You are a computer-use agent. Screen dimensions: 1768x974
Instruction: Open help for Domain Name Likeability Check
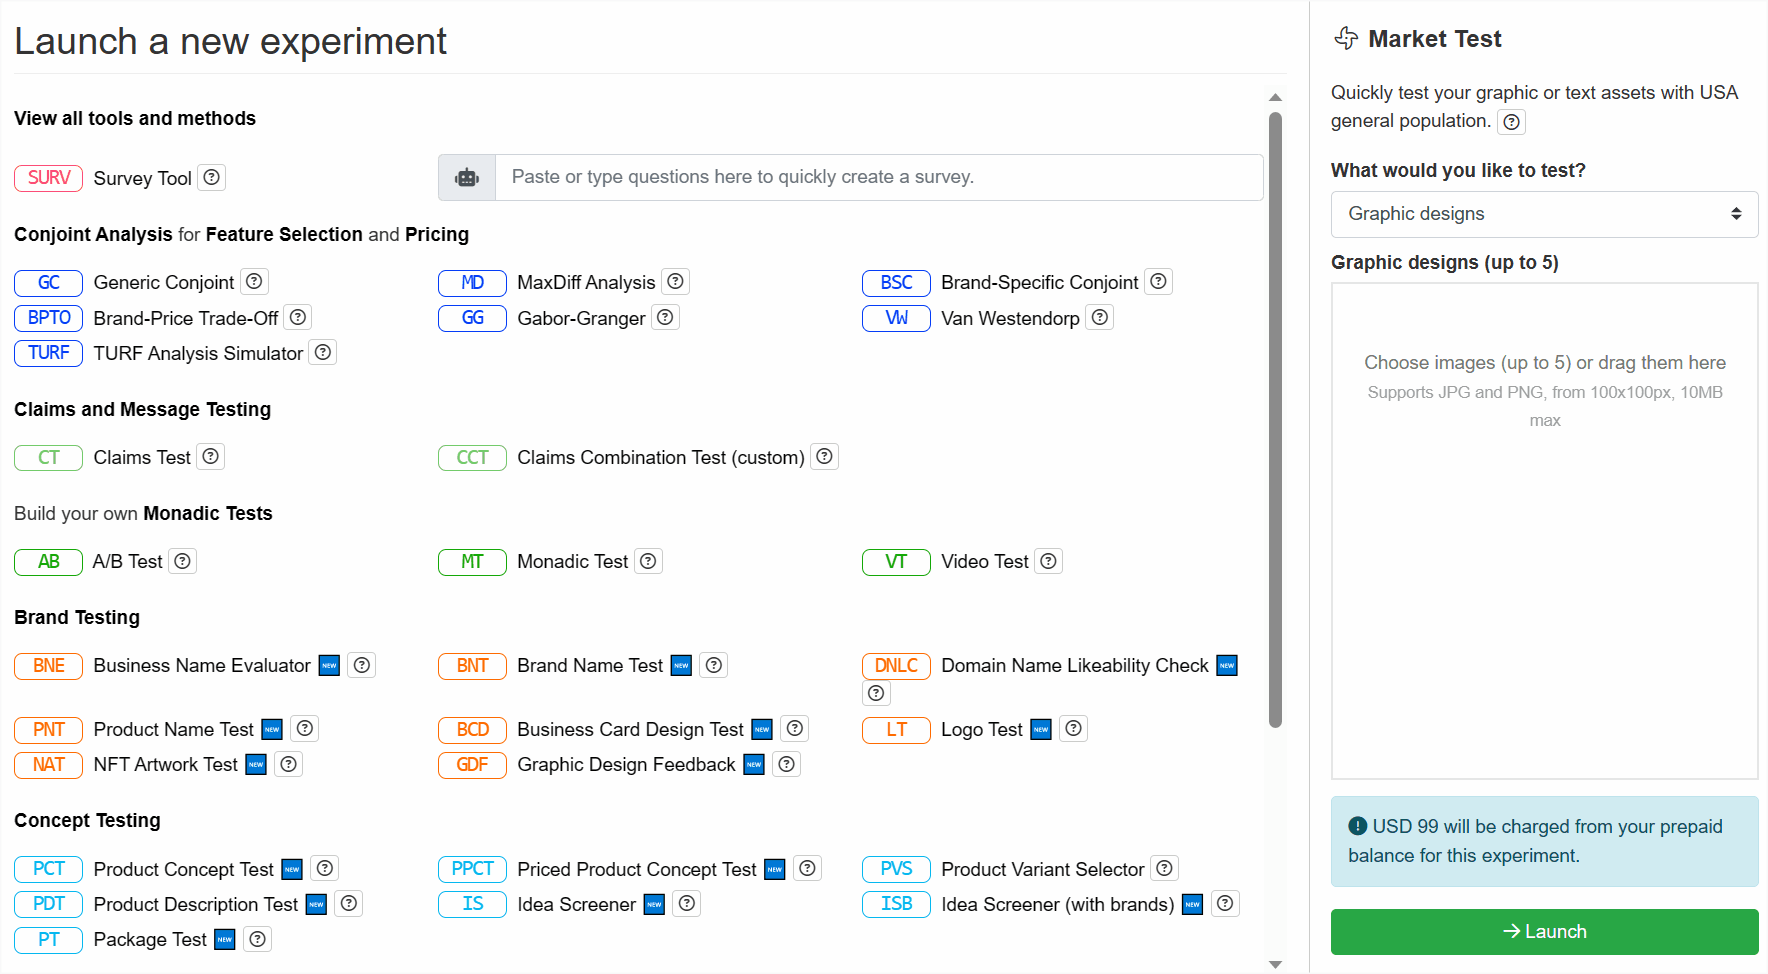tap(877, 693)
